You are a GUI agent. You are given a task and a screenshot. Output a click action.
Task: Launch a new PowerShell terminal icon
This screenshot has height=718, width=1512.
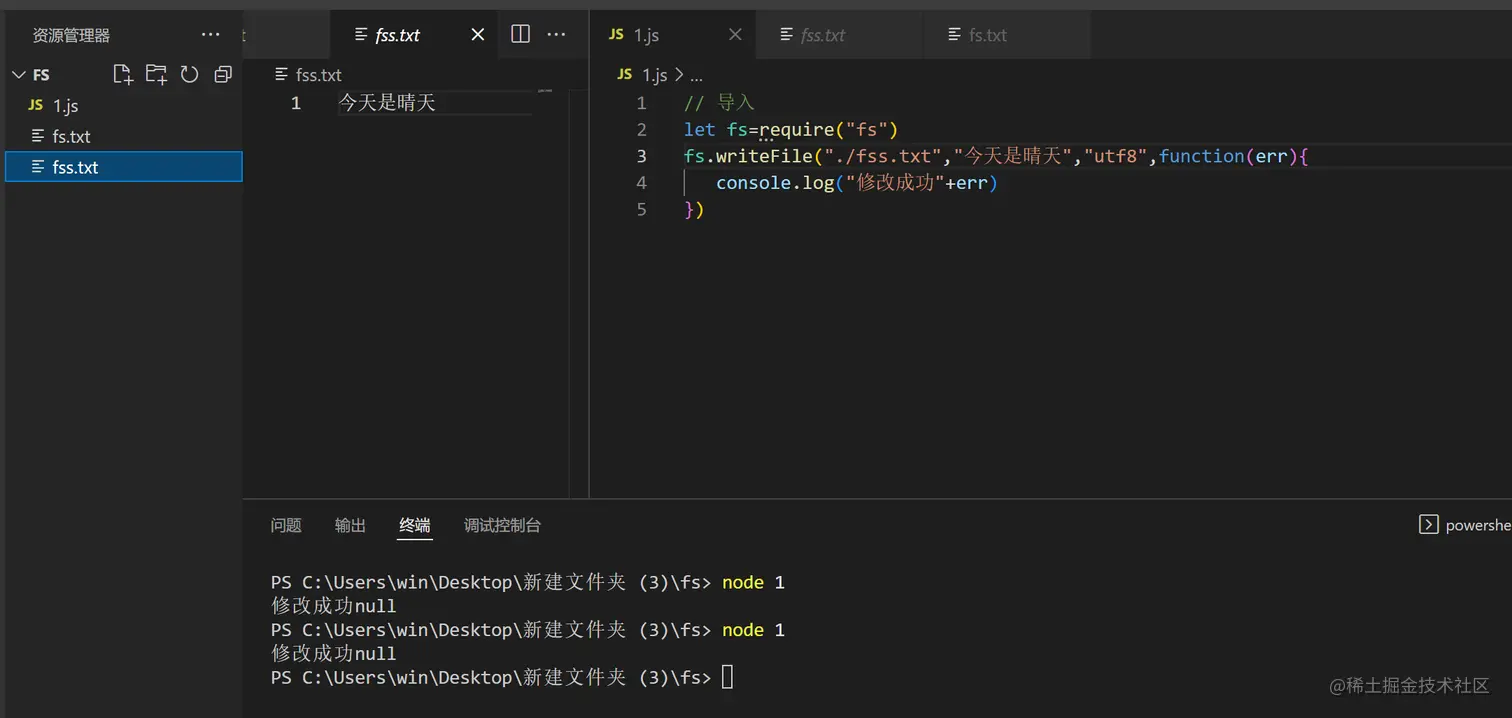[x=1429, y=524]
